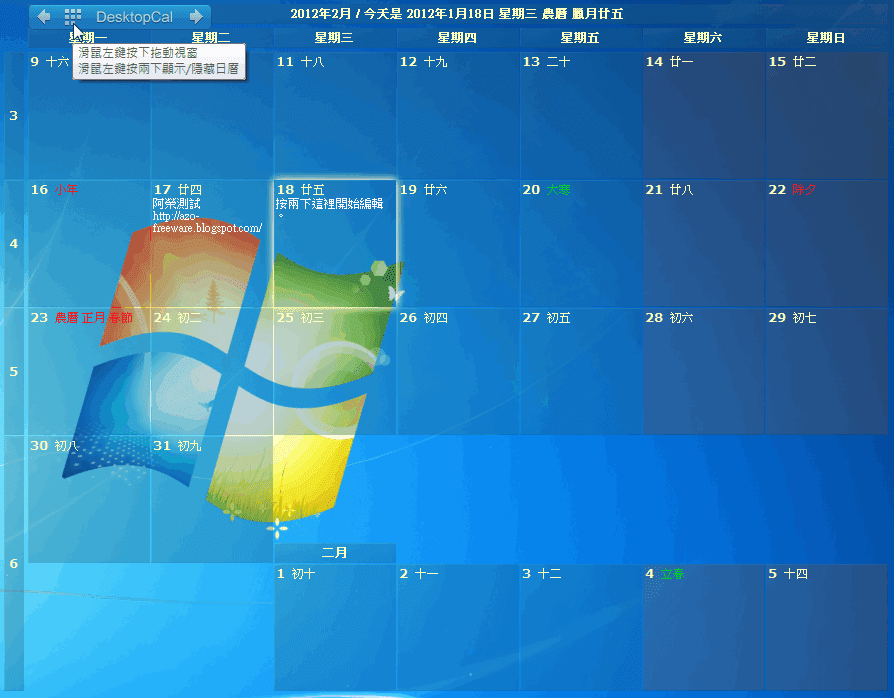This screenshot has height=698, width=894.
Task: Click week number 4 in side column
Action: [x=14, y=244]
